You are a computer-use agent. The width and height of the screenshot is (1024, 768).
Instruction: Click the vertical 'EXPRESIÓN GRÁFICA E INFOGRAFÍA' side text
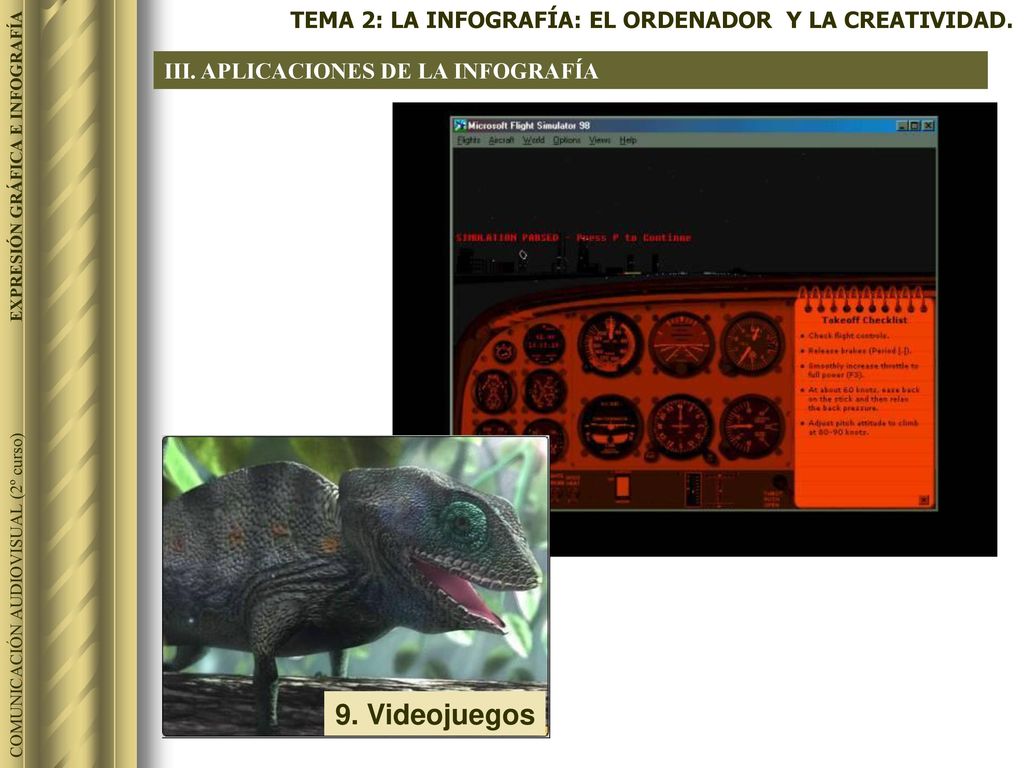pos(16,167)
